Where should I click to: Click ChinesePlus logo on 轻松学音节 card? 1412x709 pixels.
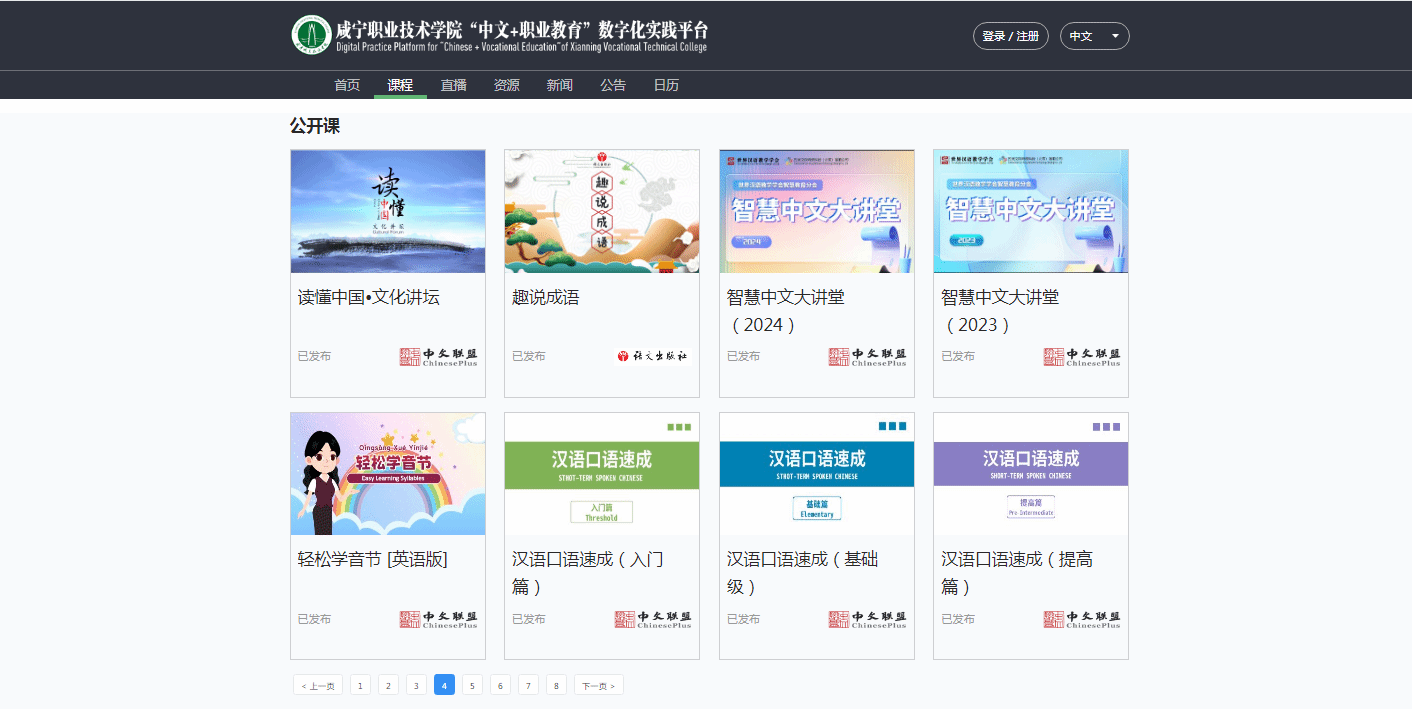[x=439, y=620]
